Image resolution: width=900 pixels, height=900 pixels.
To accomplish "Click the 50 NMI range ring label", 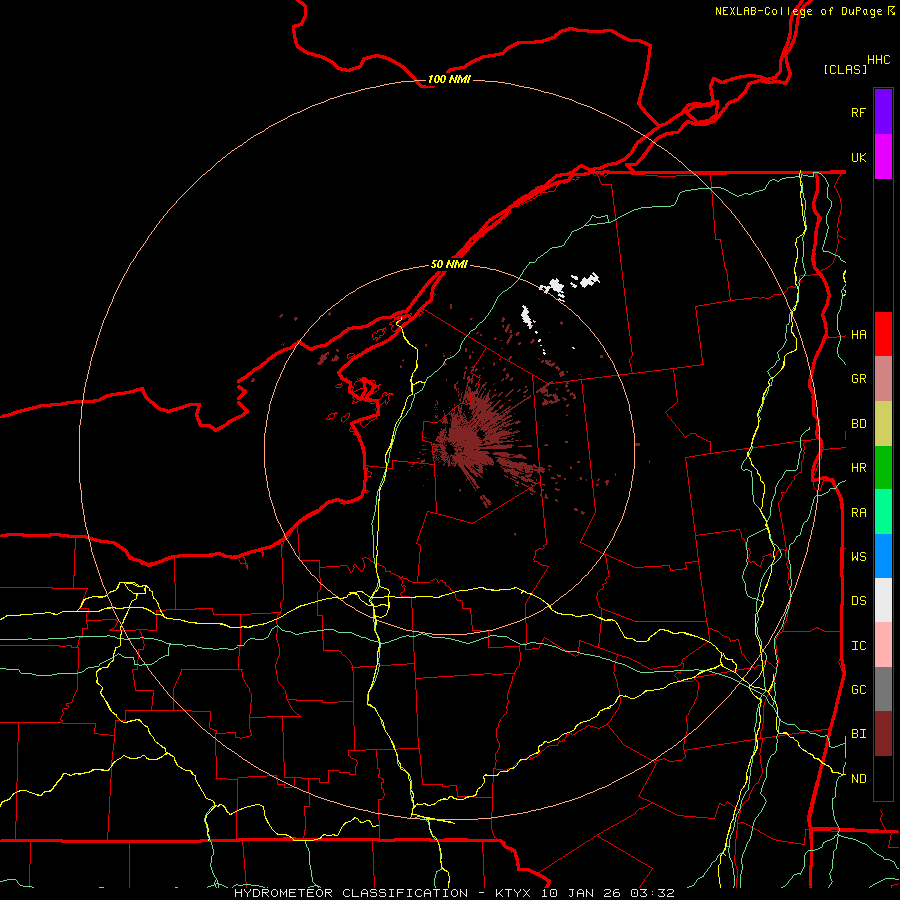I will click(x=449, y=264).
